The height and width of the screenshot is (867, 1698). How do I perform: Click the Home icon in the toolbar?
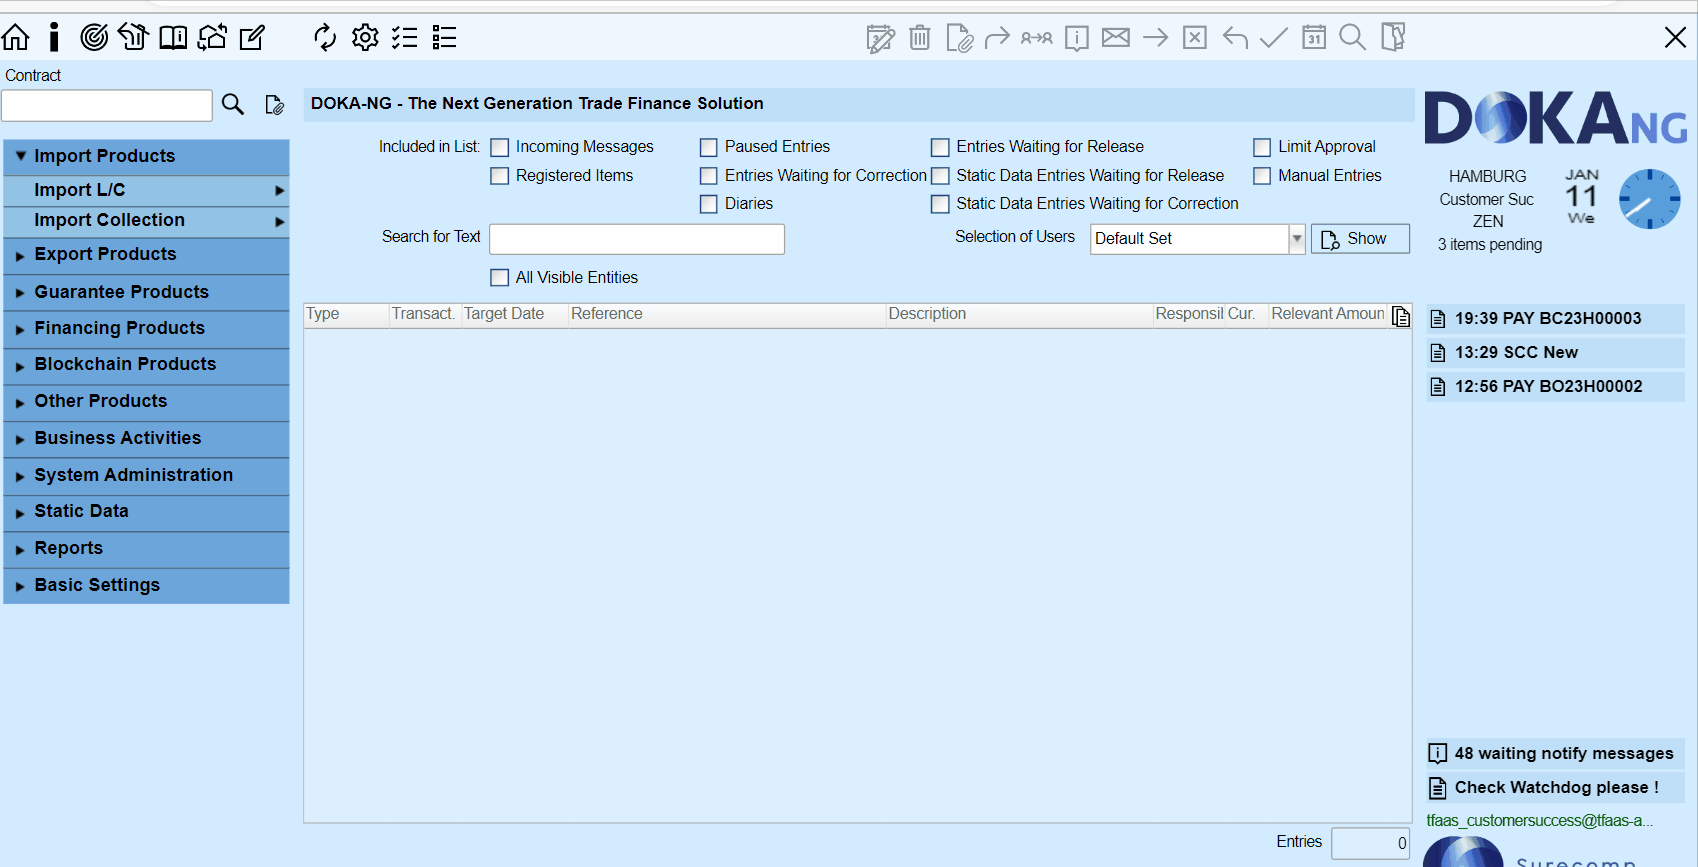coord(16,38)
